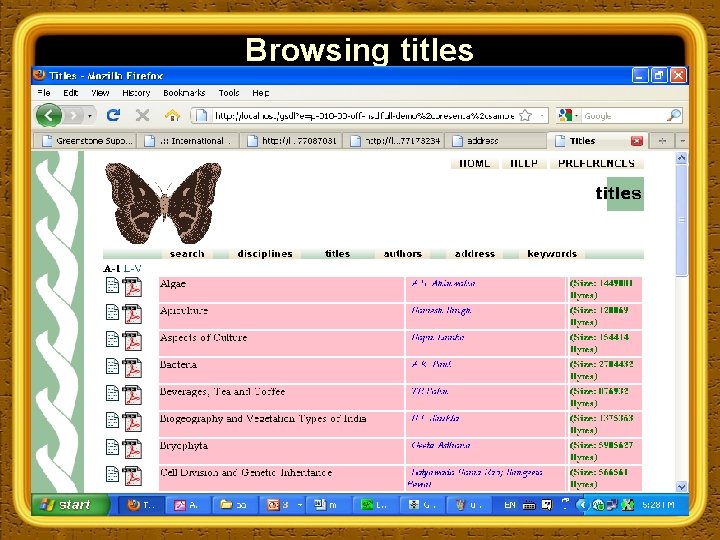Click inside the URL address field
Viewport: 720px width, 540px height.
pos(364,116)
